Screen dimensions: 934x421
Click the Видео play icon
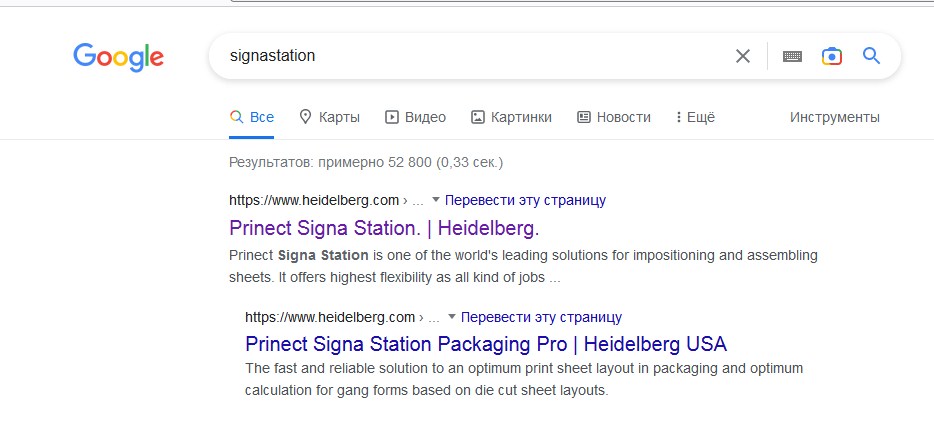coord(392,117)
